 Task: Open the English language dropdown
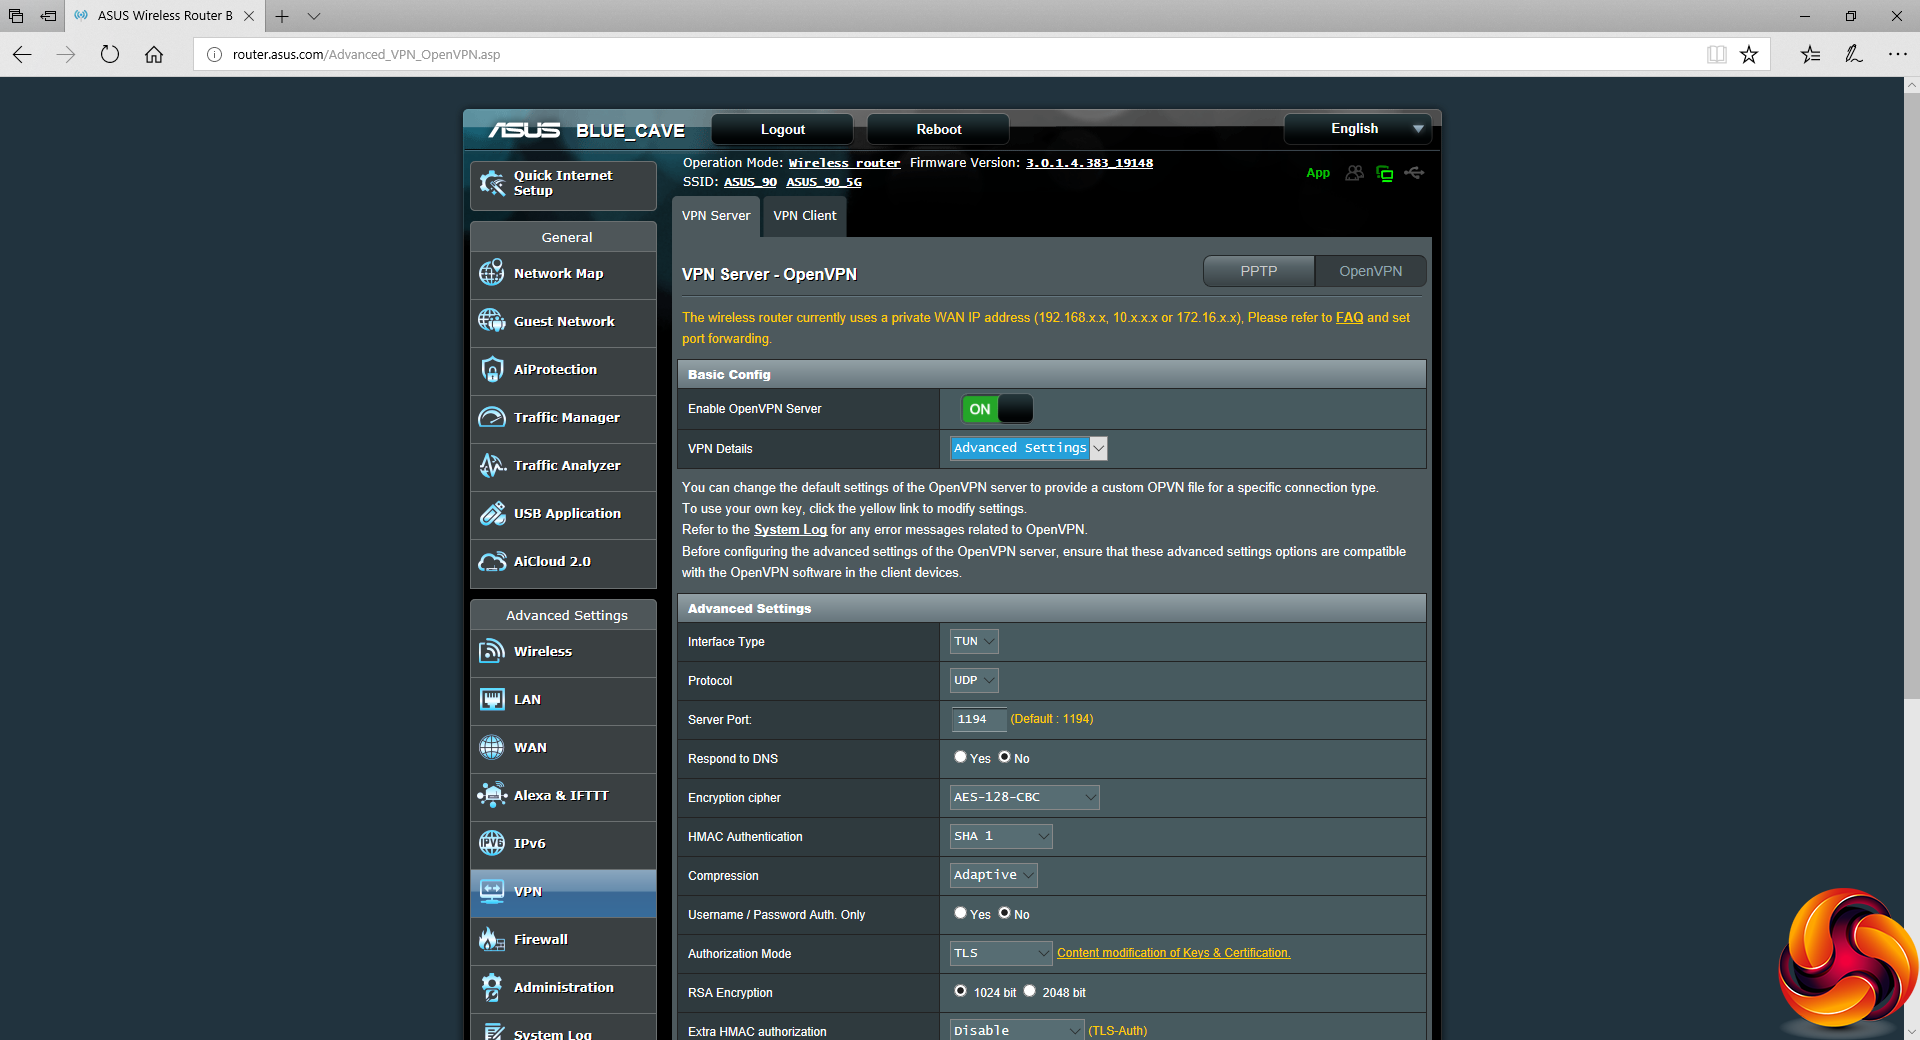coord(1357,129)
